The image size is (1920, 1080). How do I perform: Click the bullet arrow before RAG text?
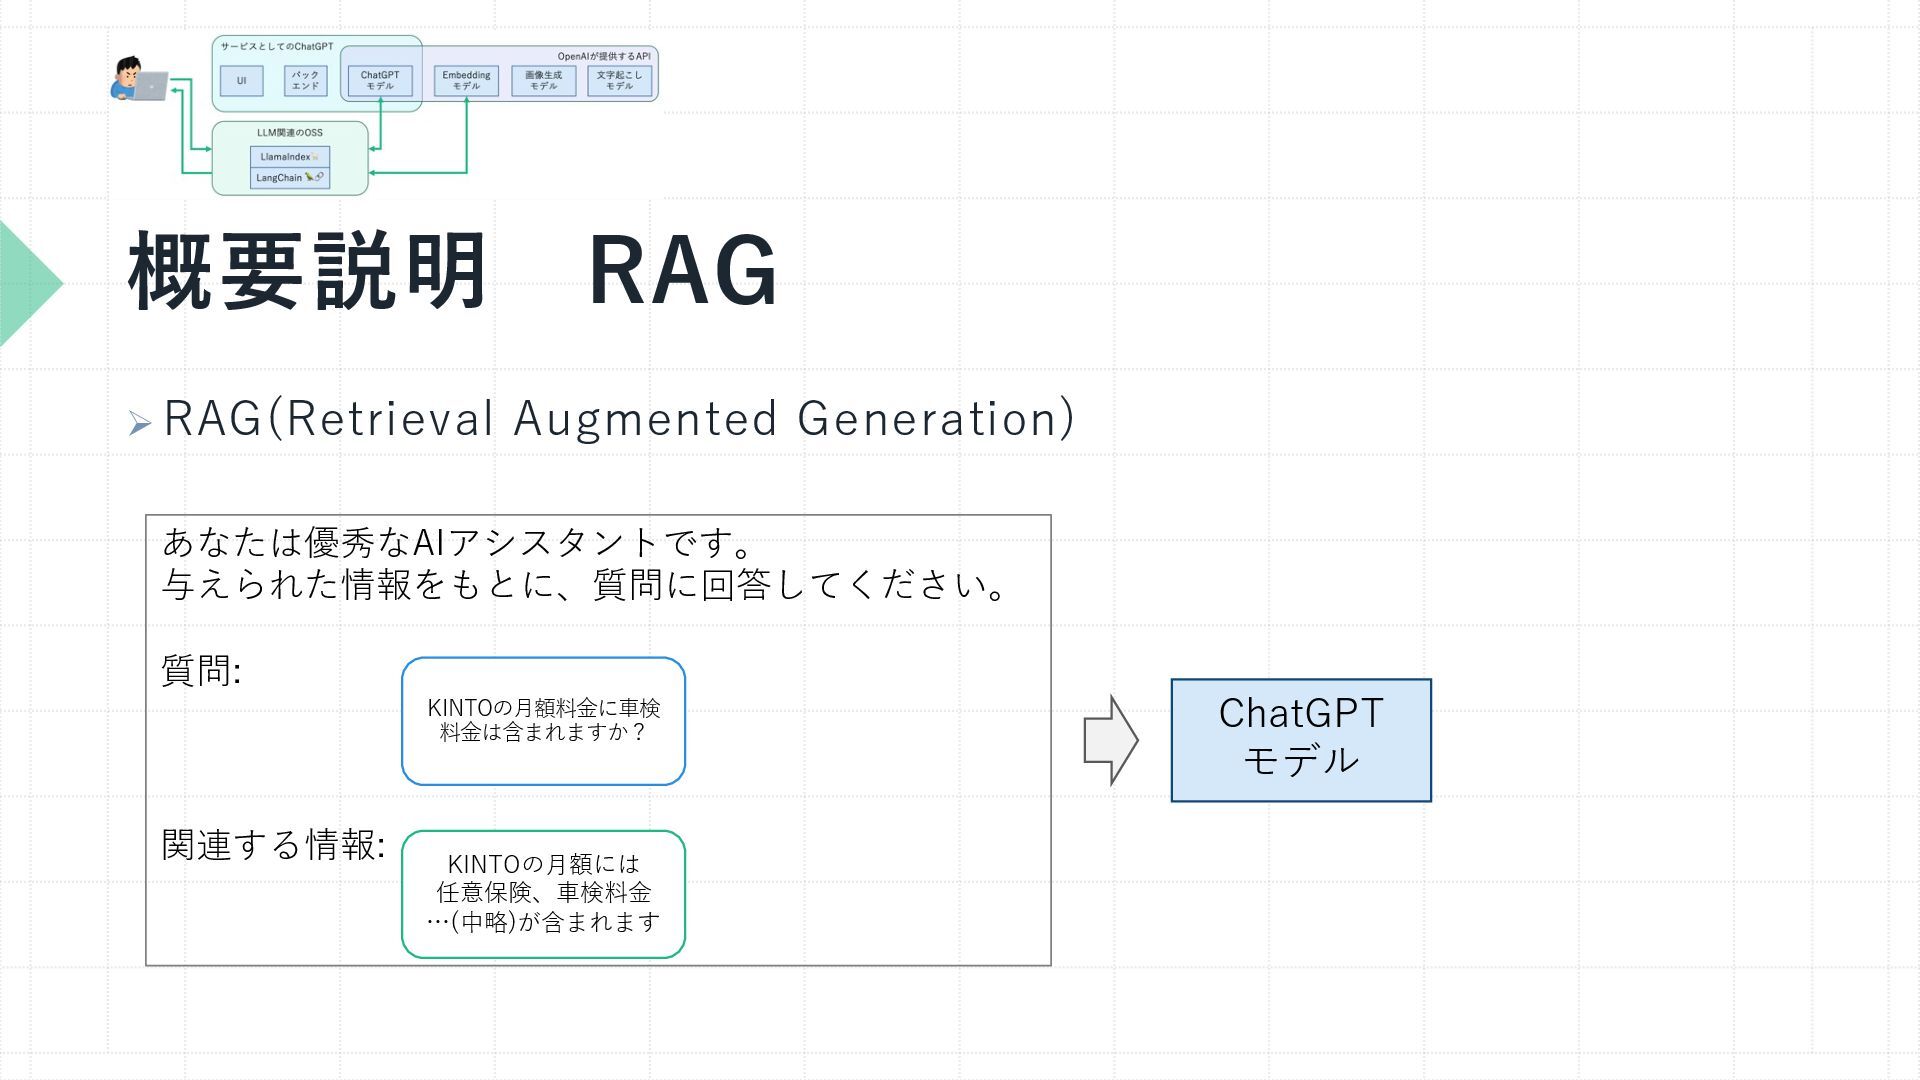139,424
